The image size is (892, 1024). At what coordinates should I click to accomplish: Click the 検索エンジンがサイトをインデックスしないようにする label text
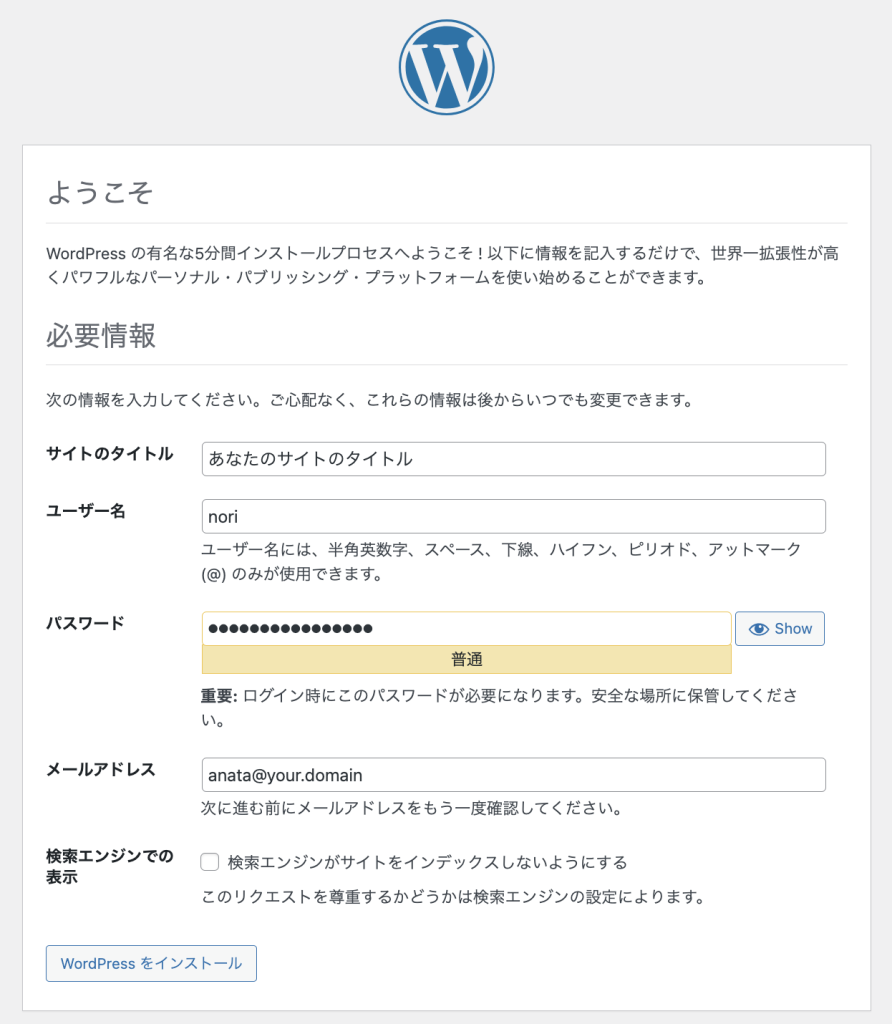[x=427, y=862]
